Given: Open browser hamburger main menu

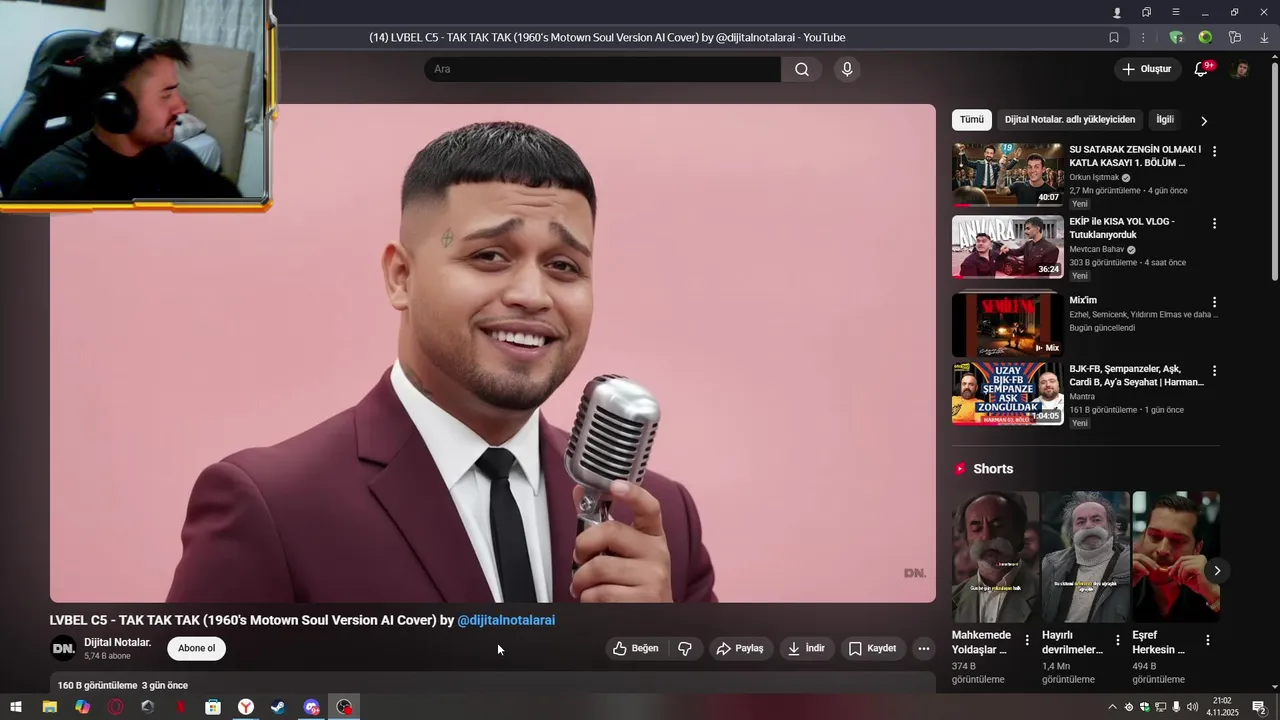Looking at the screenshot, I should pyautogui.click(x=1176, y=12).
